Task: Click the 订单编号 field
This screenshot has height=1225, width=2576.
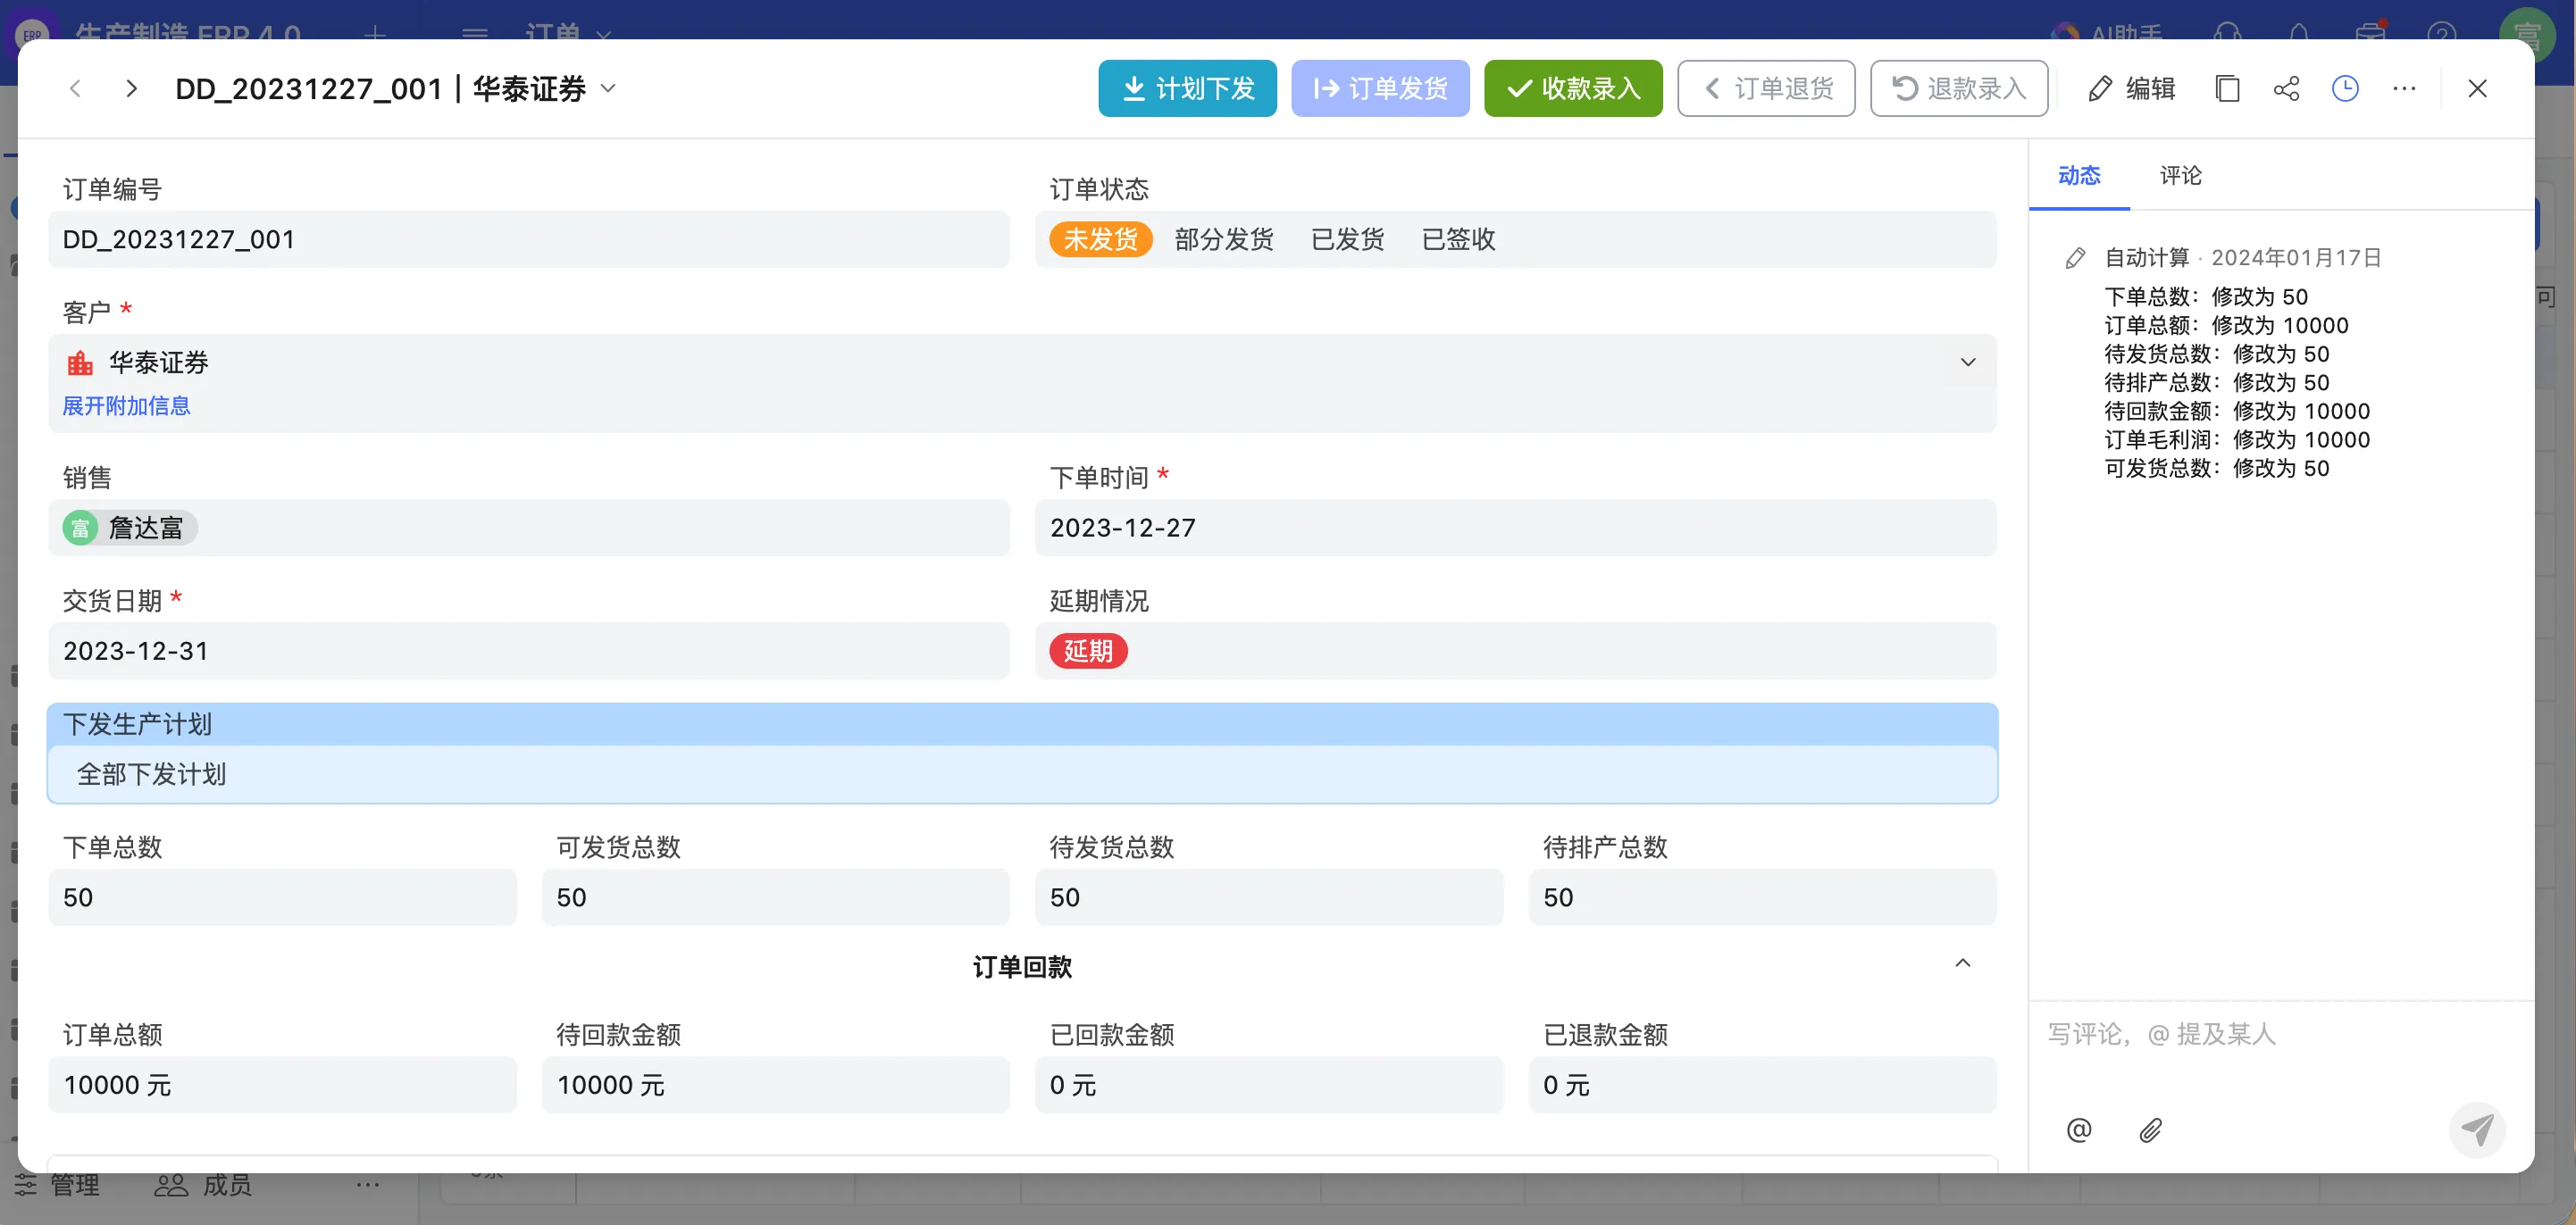Action: (529, 240)
